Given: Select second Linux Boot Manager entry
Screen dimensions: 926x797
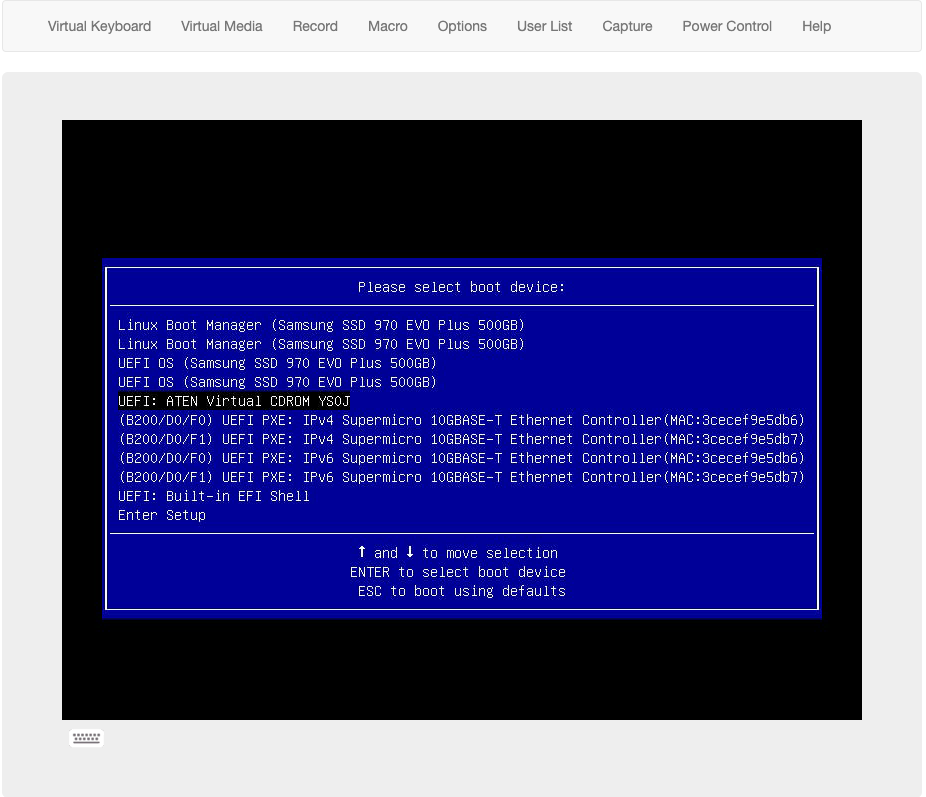Looking at the screenshot, I should point(321,344).
